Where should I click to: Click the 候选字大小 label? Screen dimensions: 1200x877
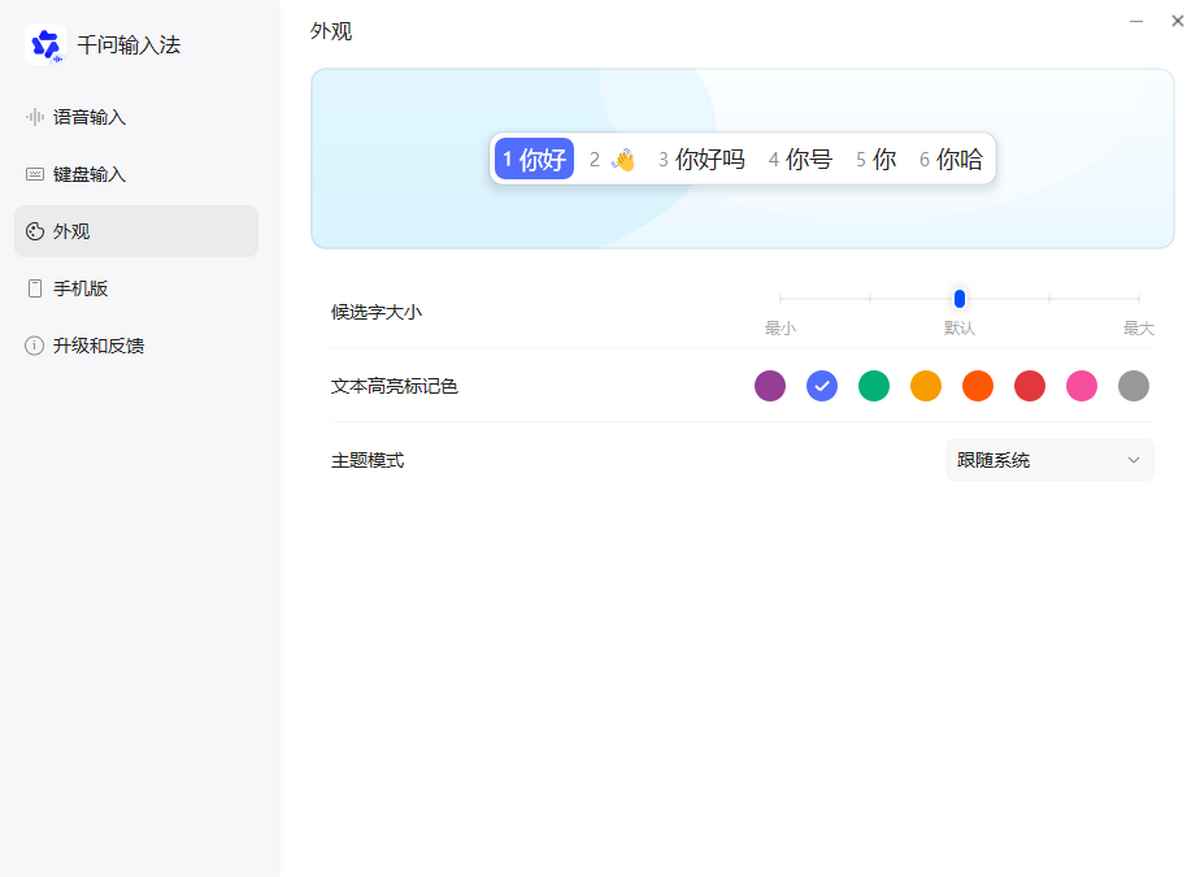click(377, 312)
